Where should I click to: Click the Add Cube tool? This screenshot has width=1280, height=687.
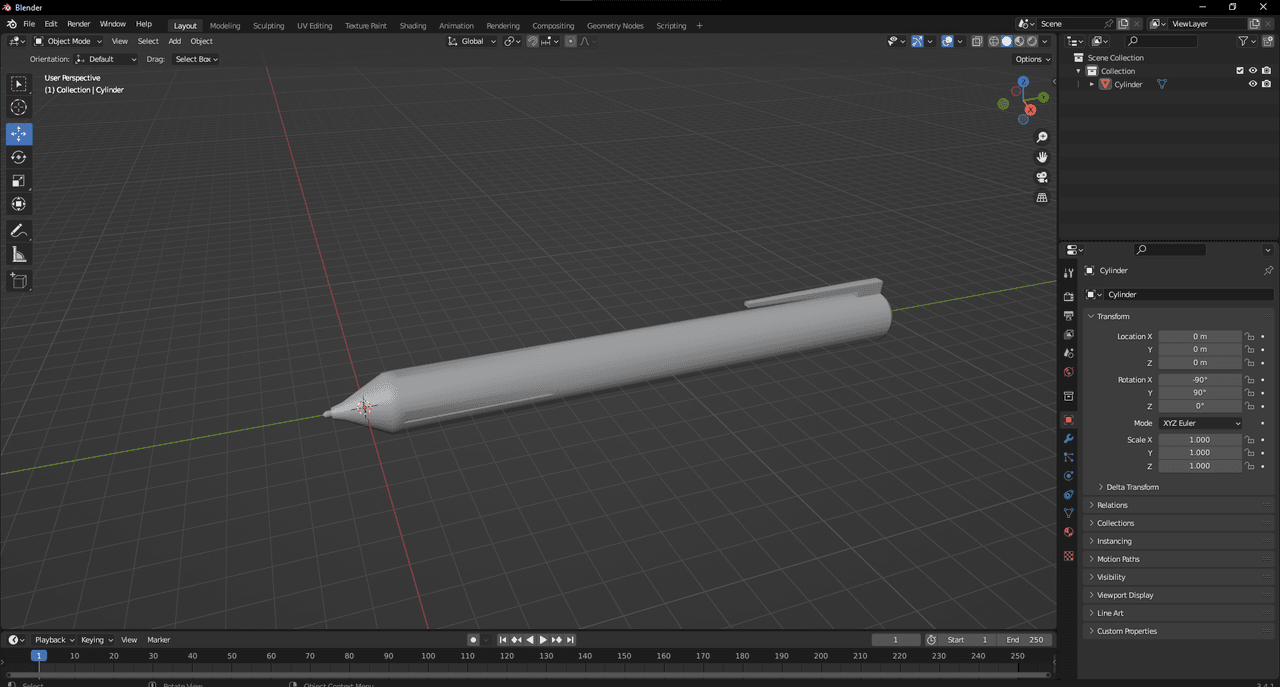19,281
